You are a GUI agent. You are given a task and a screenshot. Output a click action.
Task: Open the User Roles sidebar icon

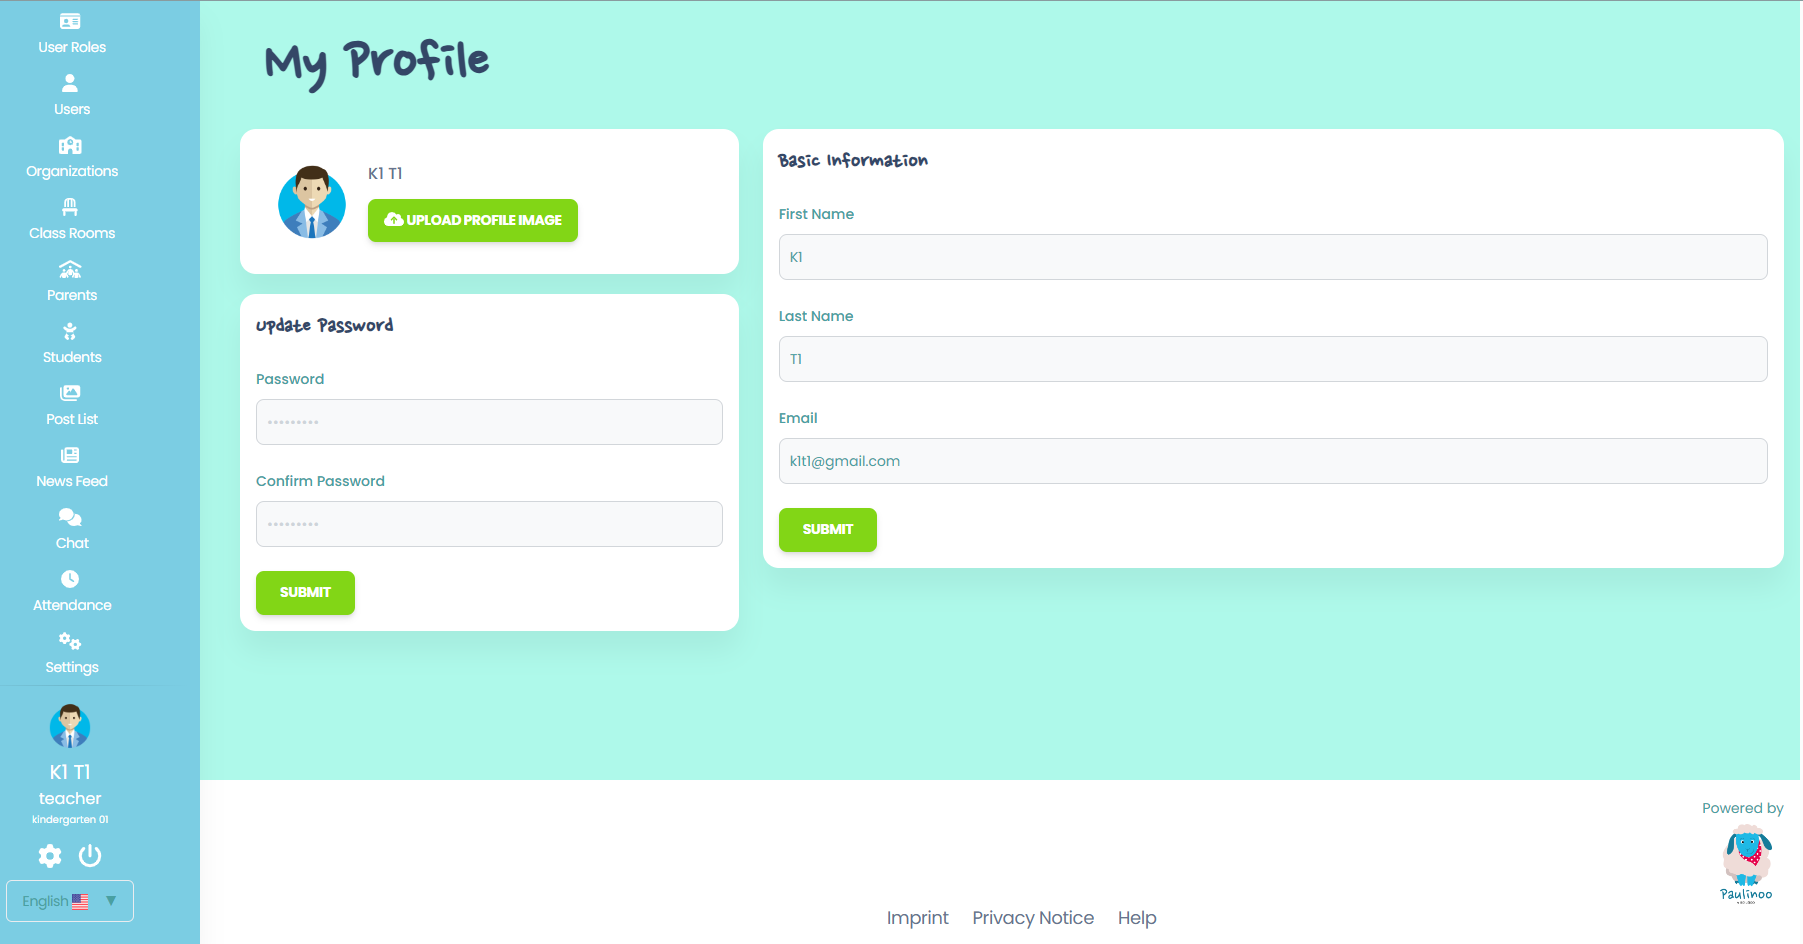[70, 21]
